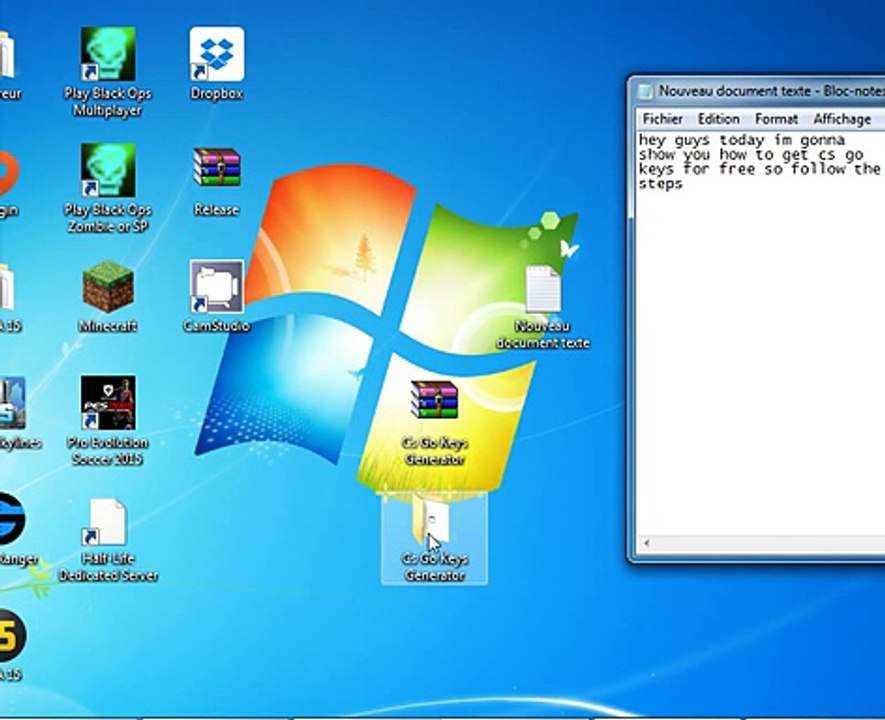
Task: Launch Dropbox from the desktop
Action: 217,56
